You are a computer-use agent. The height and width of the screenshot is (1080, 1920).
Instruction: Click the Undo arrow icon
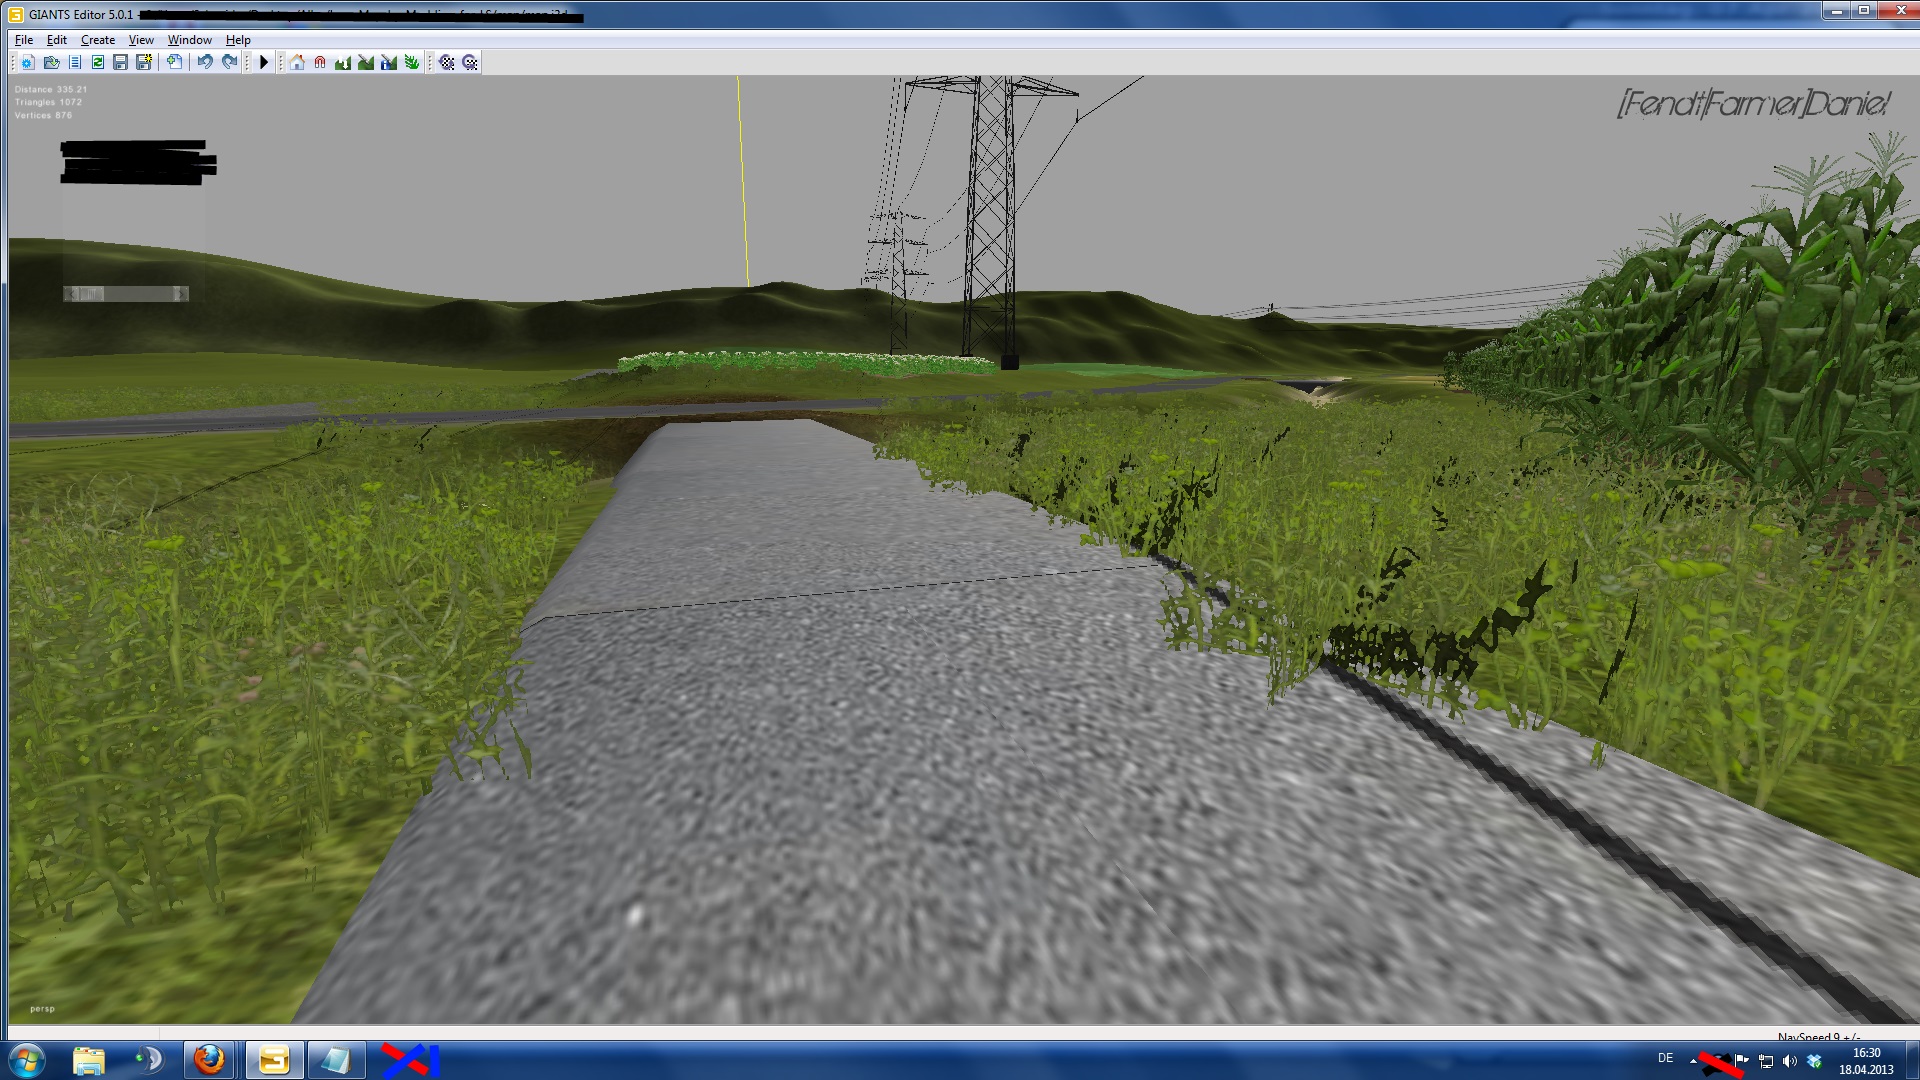[x=205, y=63]
